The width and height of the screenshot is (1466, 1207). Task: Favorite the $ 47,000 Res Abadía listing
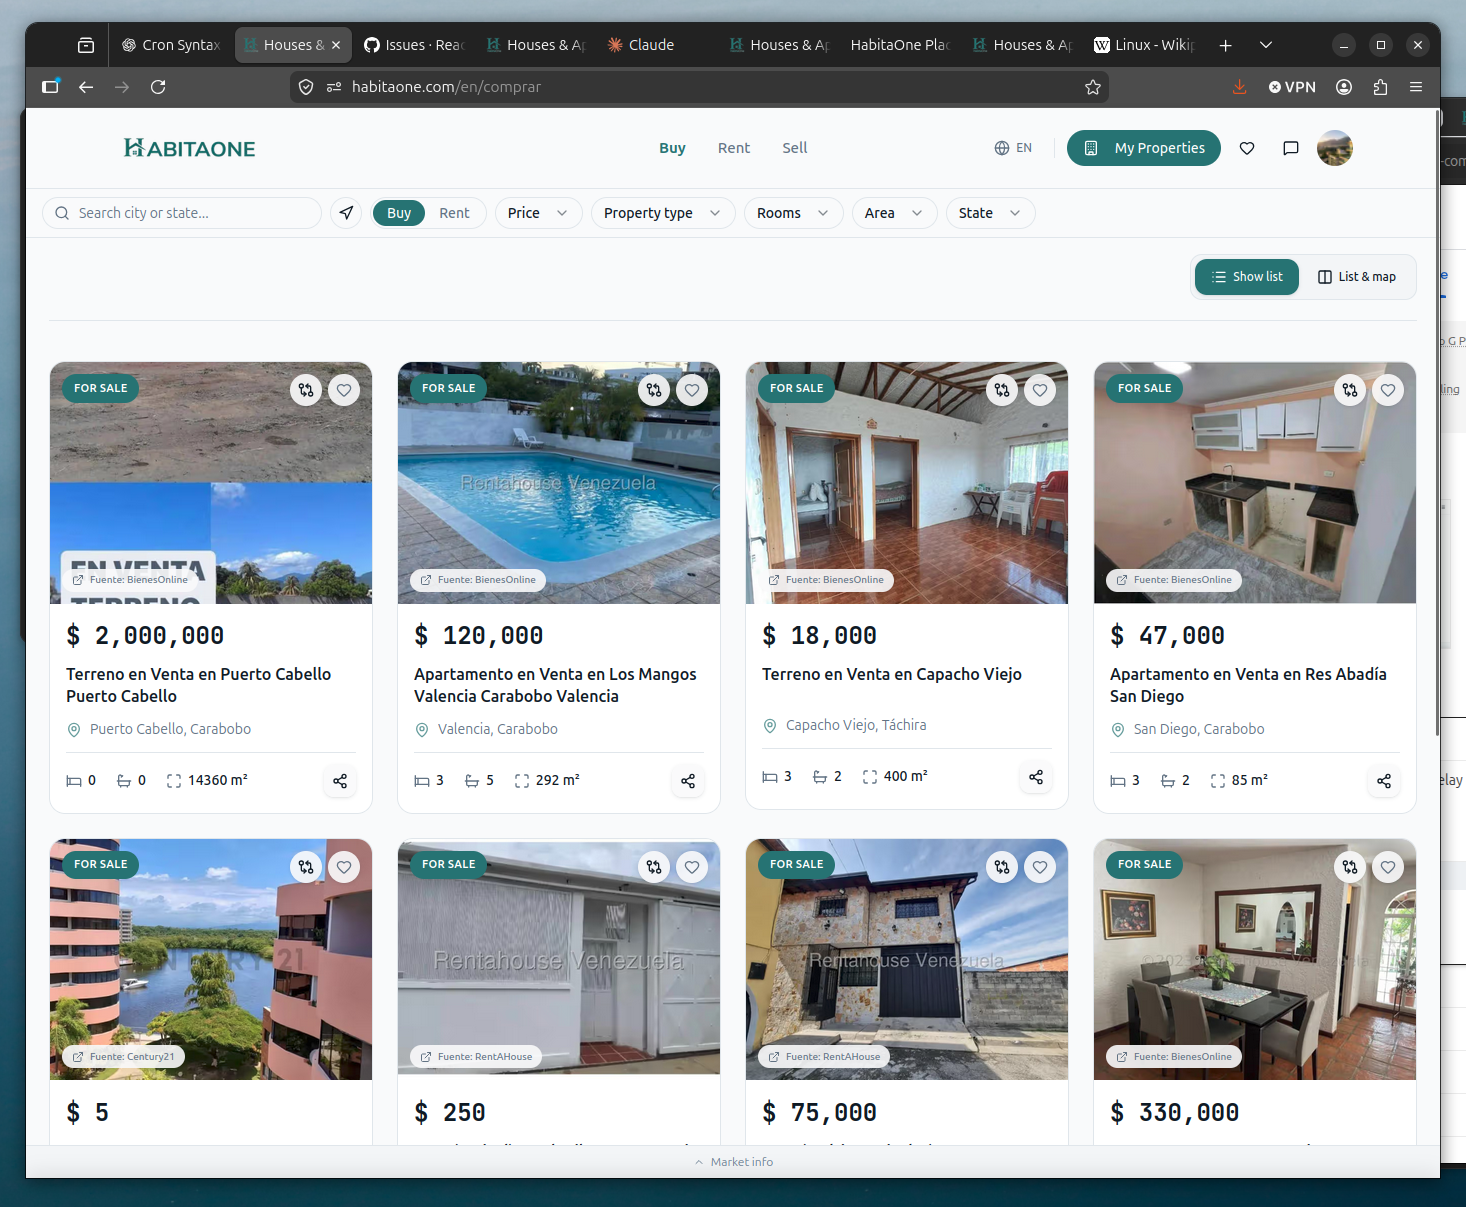click(1388, 390)
